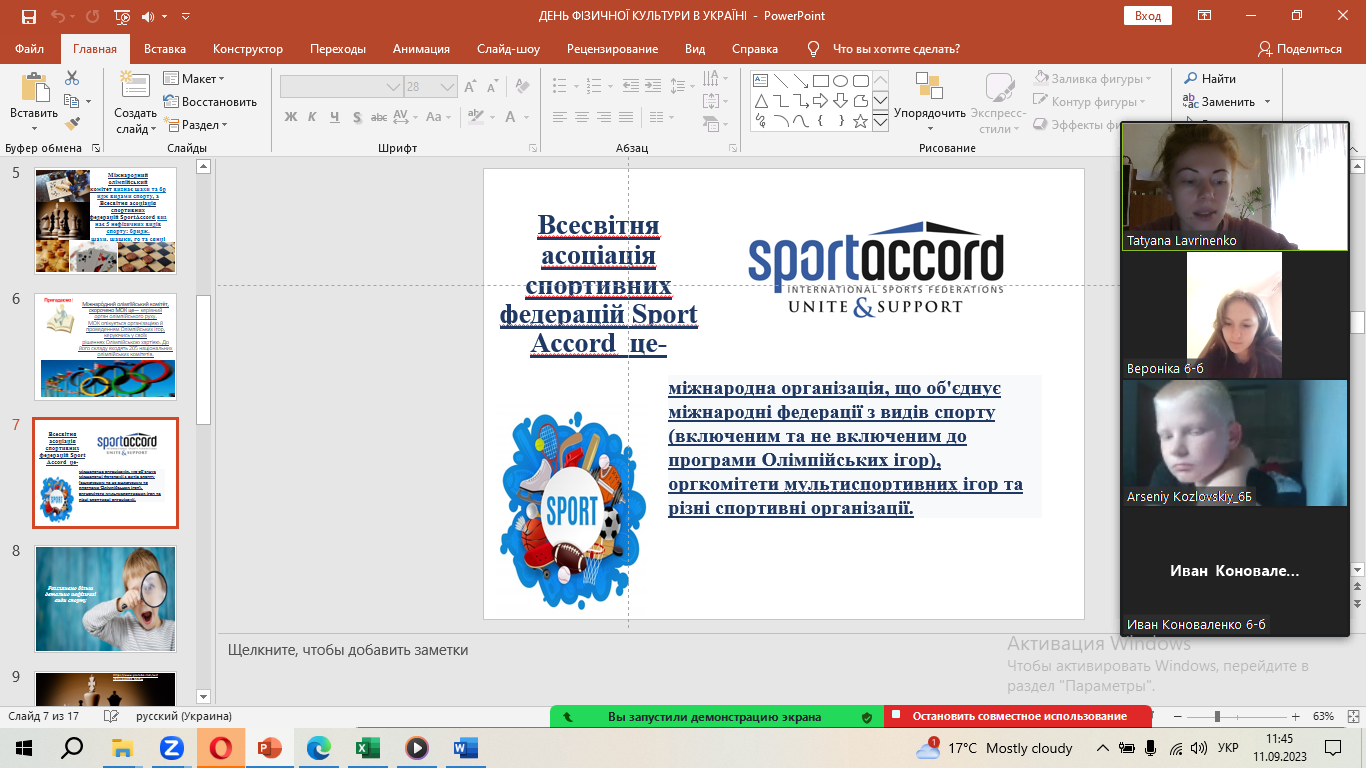Open the font name combo box
This screenshot has width=1366, height=768.
(x=341, y=87)
